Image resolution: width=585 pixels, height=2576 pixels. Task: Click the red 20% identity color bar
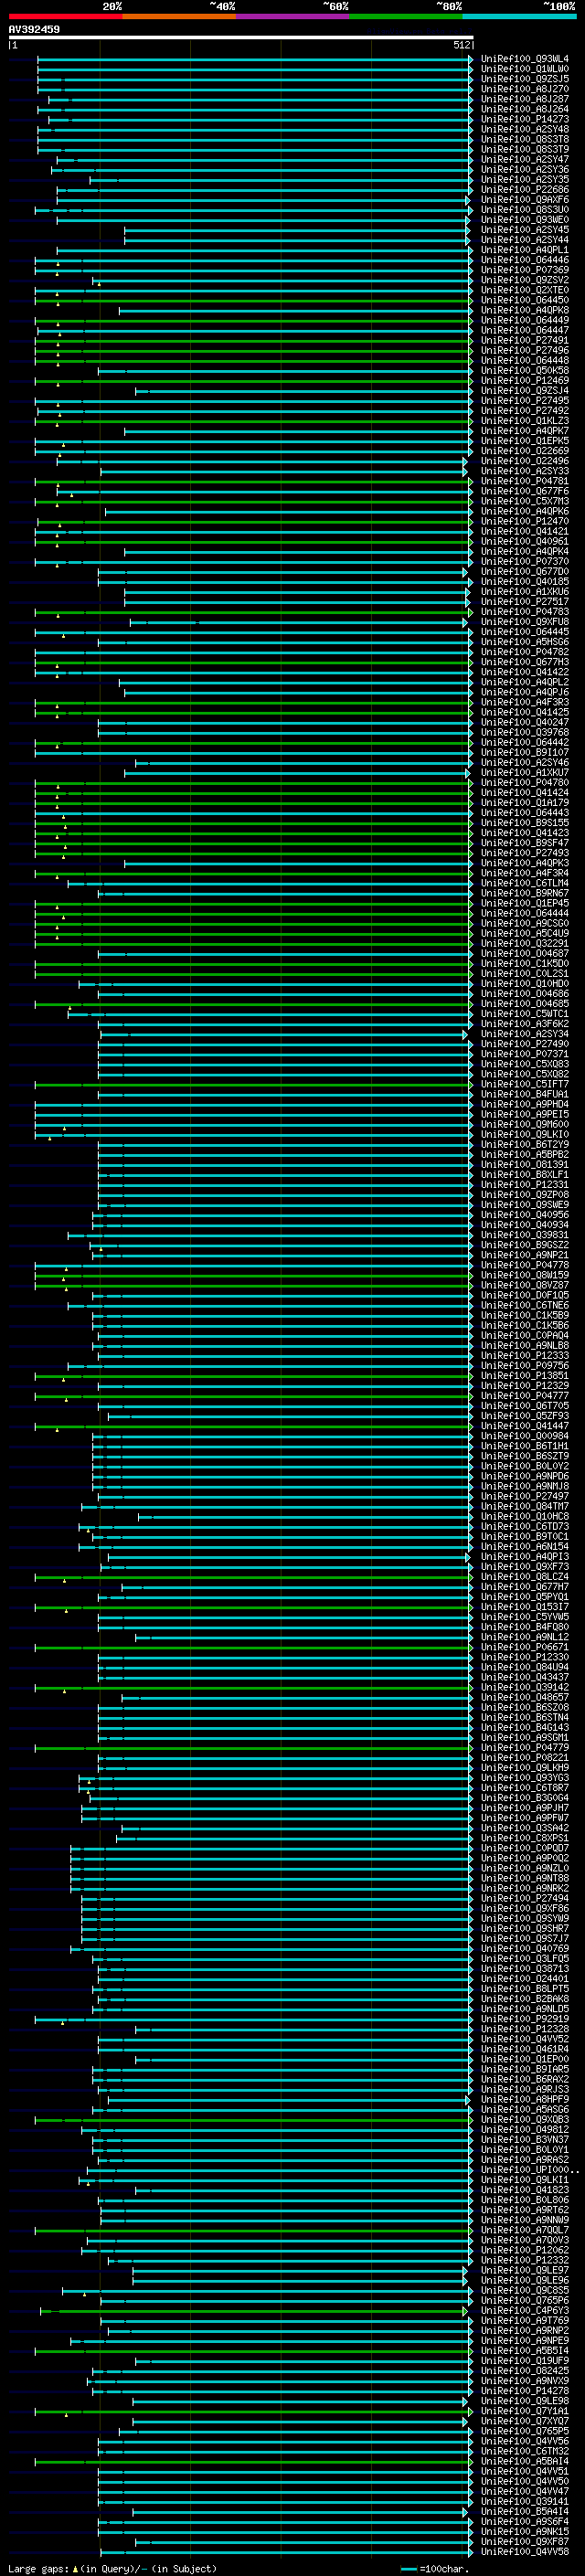65,16
